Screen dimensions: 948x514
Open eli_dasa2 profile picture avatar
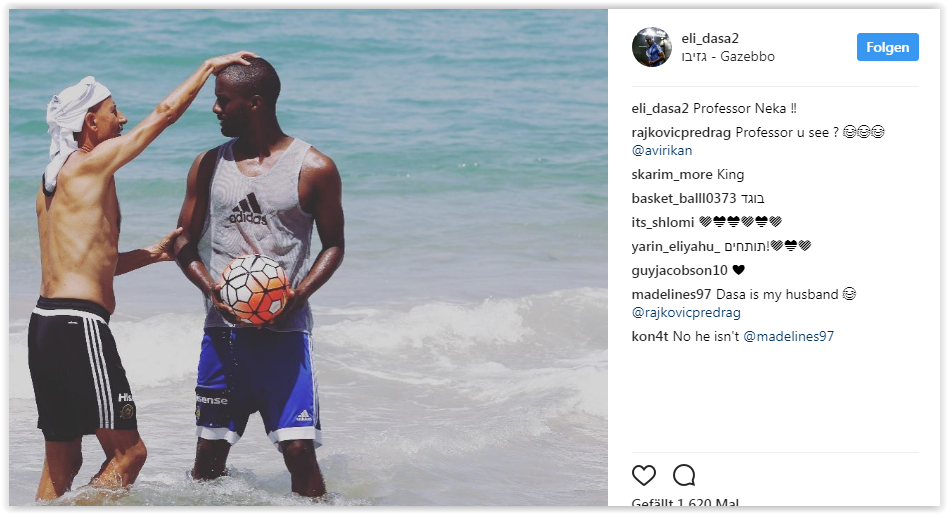point(652,47)
